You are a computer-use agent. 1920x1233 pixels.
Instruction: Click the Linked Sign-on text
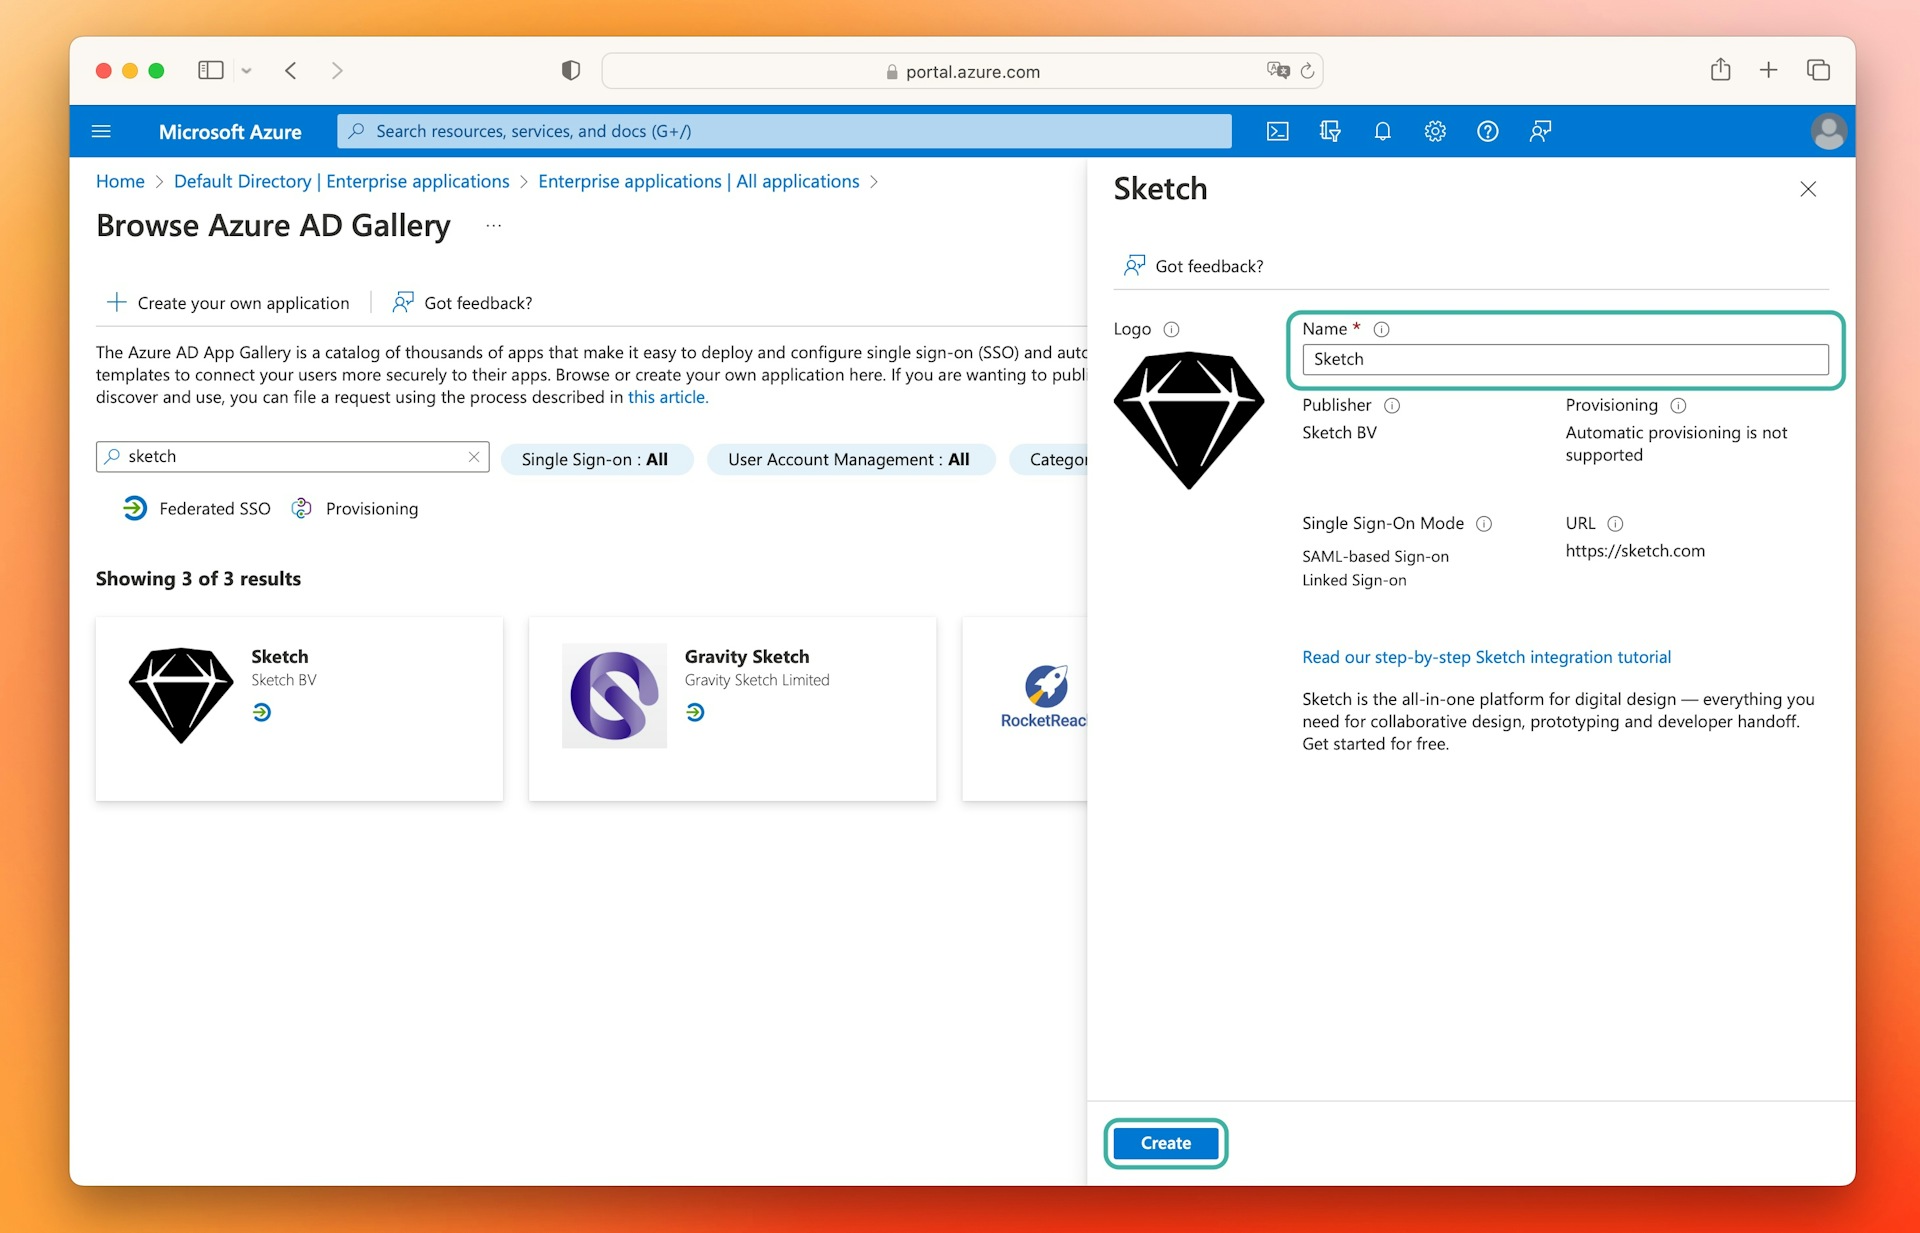[x=1354, y=580]
